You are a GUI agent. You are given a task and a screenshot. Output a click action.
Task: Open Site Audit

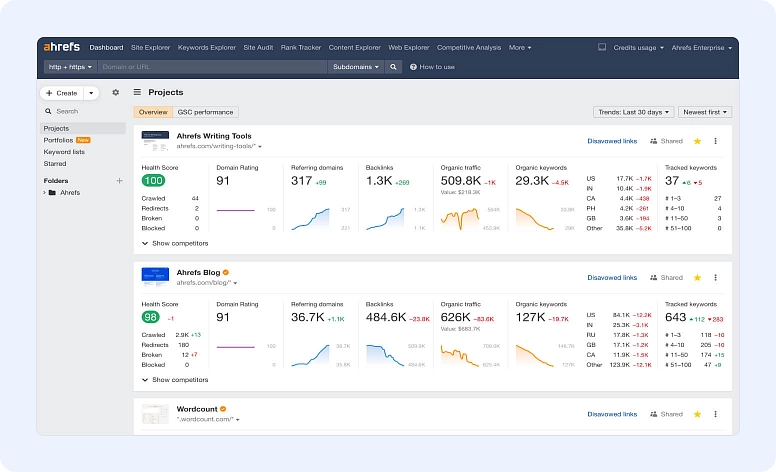(x=258, y=47)
